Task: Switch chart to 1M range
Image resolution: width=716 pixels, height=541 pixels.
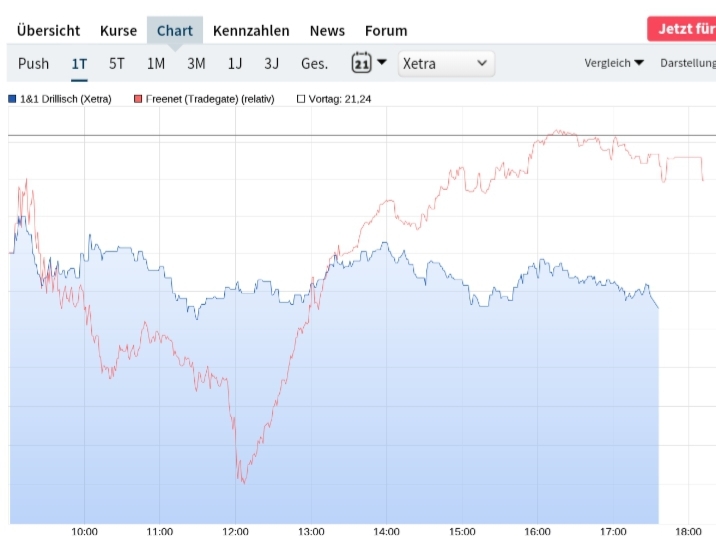Action: pyautogui.click(x=156, y=63)
